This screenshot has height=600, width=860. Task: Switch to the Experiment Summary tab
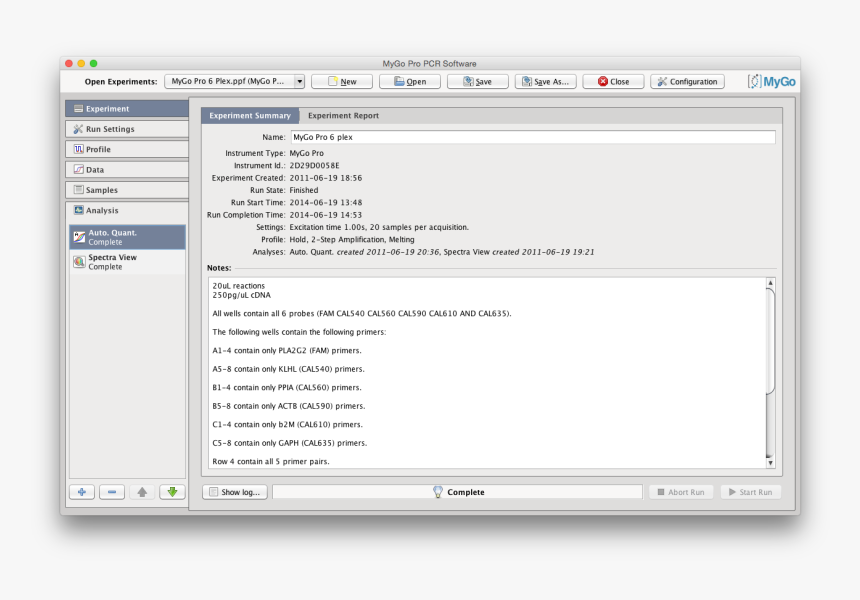click(250, 115)
